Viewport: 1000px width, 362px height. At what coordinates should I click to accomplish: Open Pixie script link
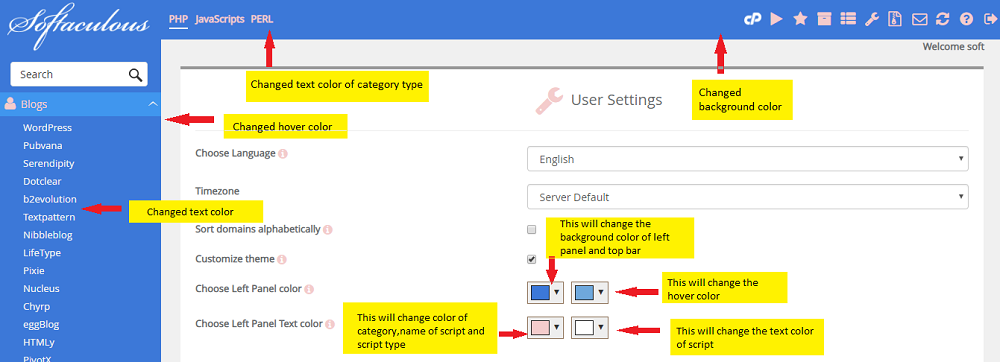coord(33,270)
